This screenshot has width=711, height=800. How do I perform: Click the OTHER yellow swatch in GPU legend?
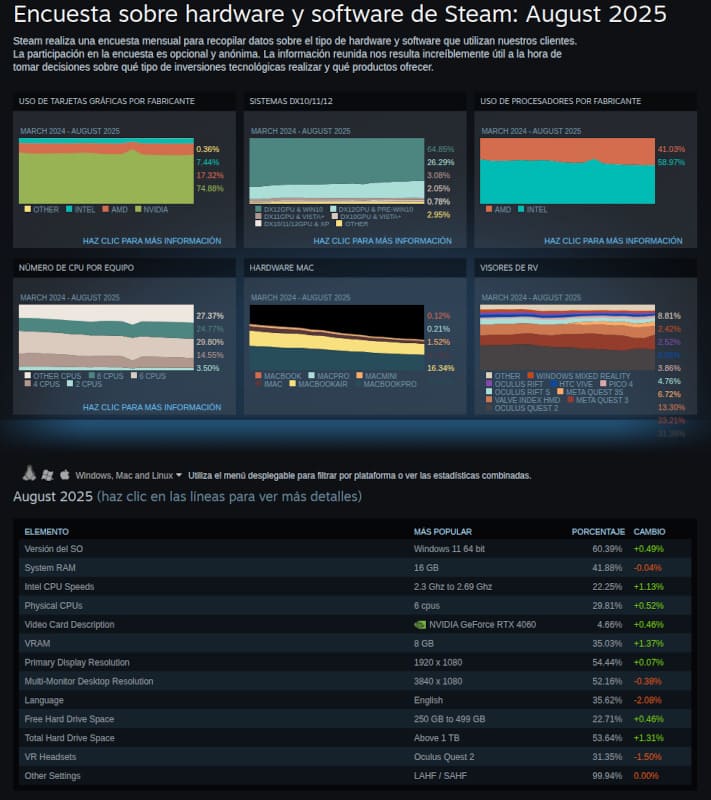click(x=28, y=209)
